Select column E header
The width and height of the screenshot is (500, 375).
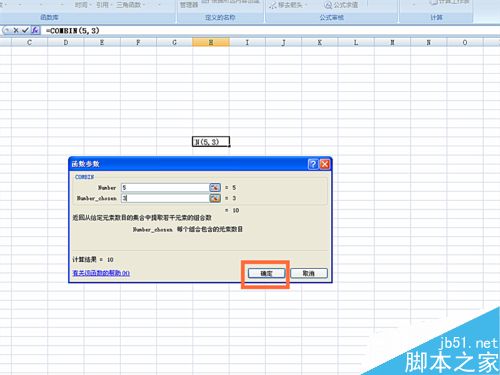[x=102, y=42]
